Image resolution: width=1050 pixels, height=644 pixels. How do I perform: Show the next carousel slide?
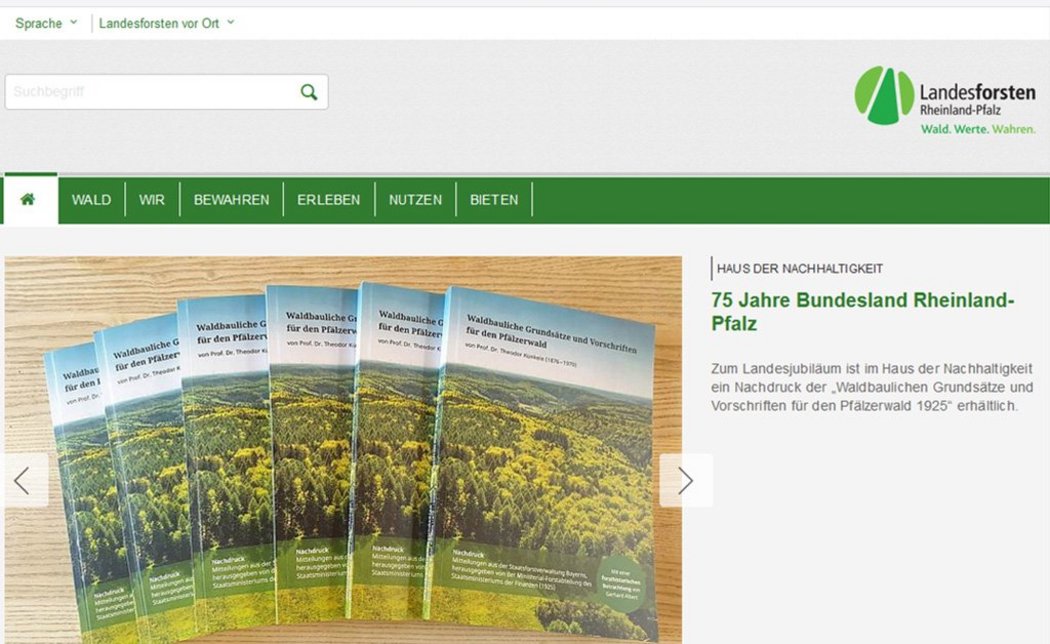tap(685, 480)
